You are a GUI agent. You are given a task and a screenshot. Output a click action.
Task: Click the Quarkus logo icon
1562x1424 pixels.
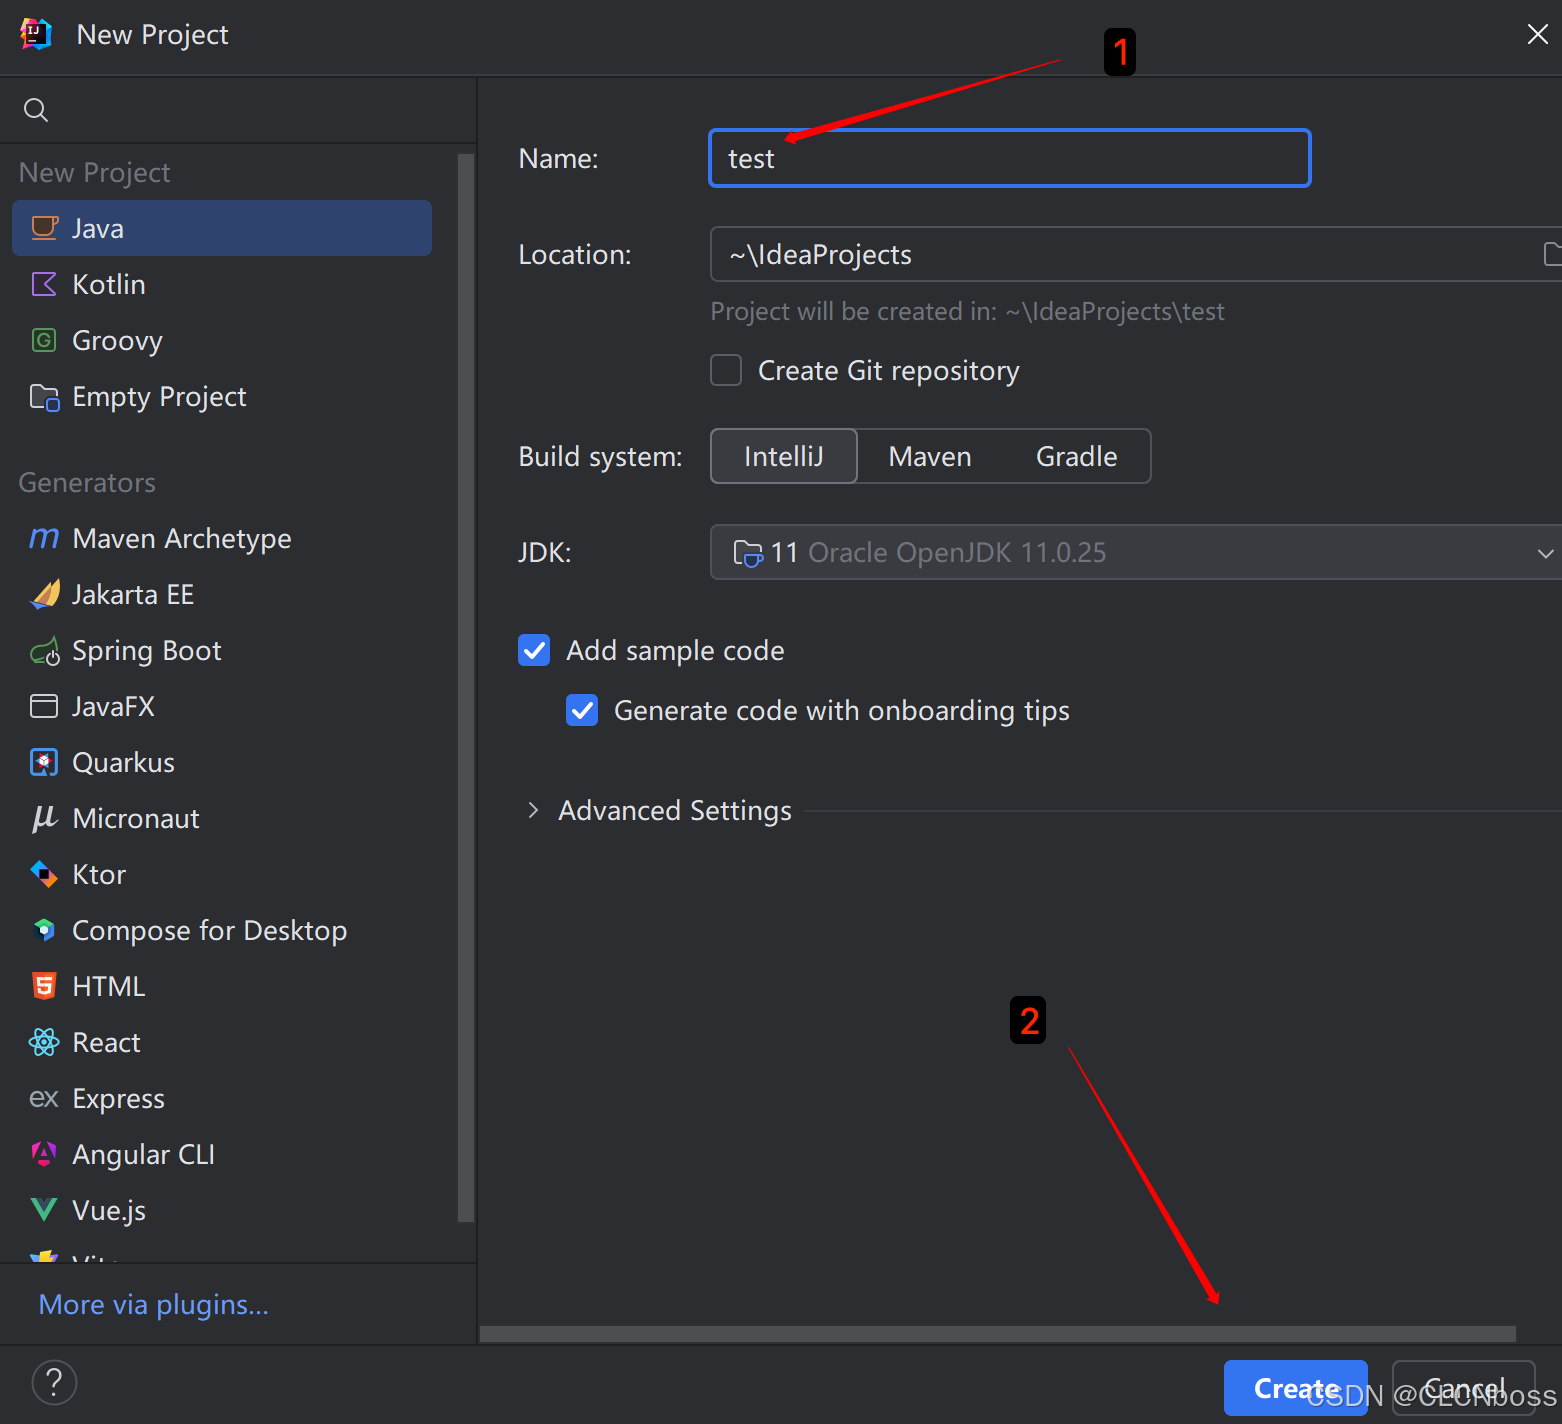point(44,762)
